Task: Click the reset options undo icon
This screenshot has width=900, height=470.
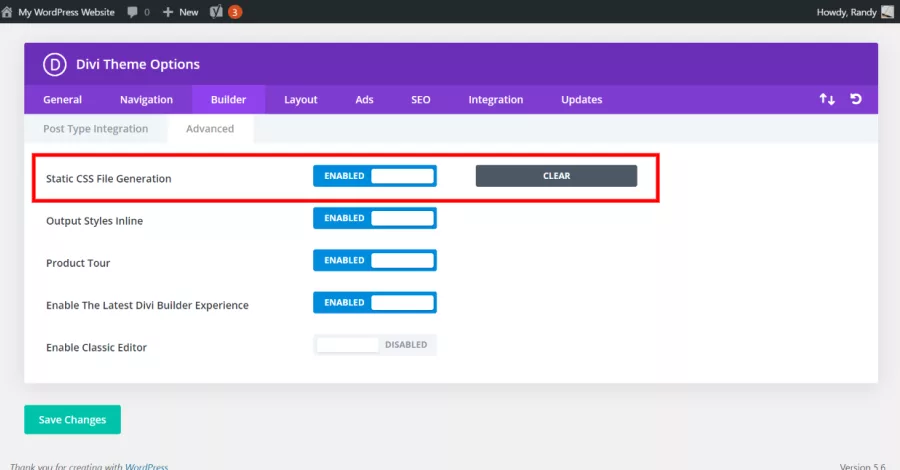Action: [x=856, y=99]
